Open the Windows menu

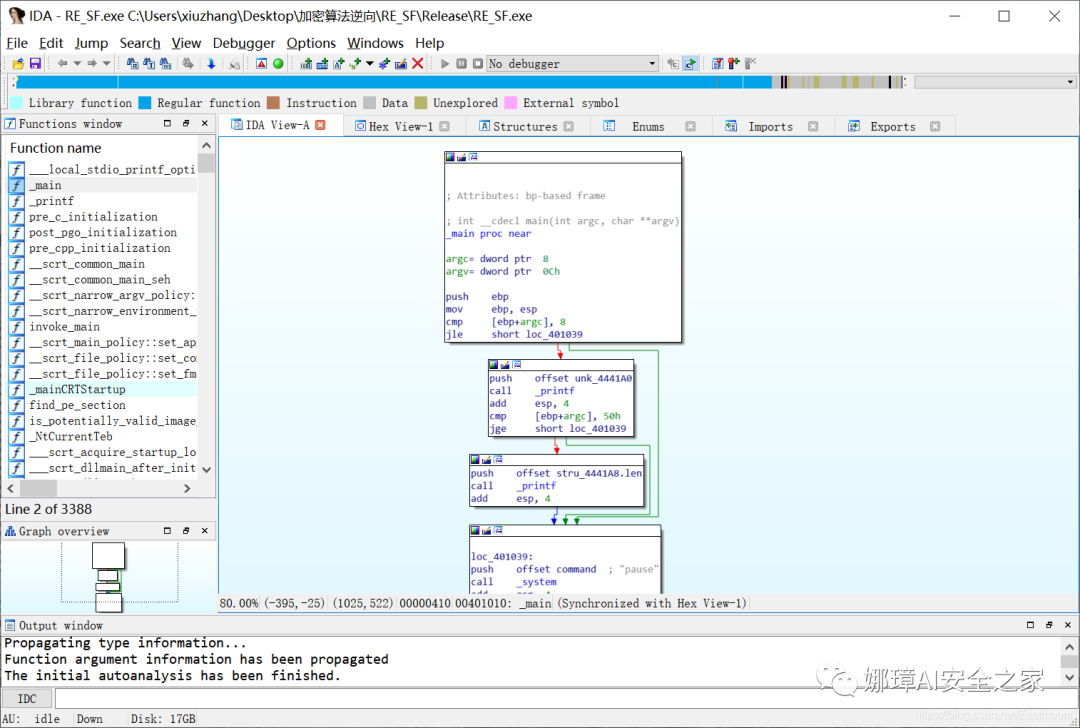pos(375,43)
